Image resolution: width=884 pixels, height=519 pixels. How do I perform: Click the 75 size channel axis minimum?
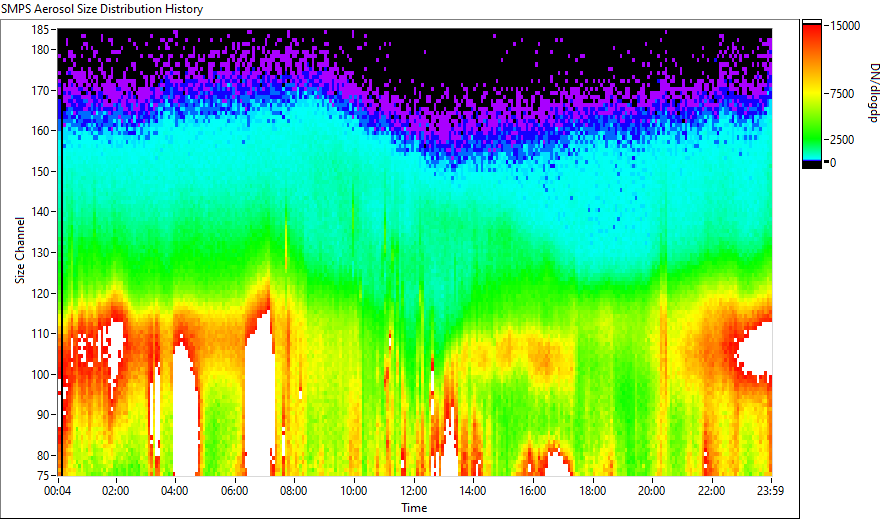pyautogui.click(x=43, y=475)
